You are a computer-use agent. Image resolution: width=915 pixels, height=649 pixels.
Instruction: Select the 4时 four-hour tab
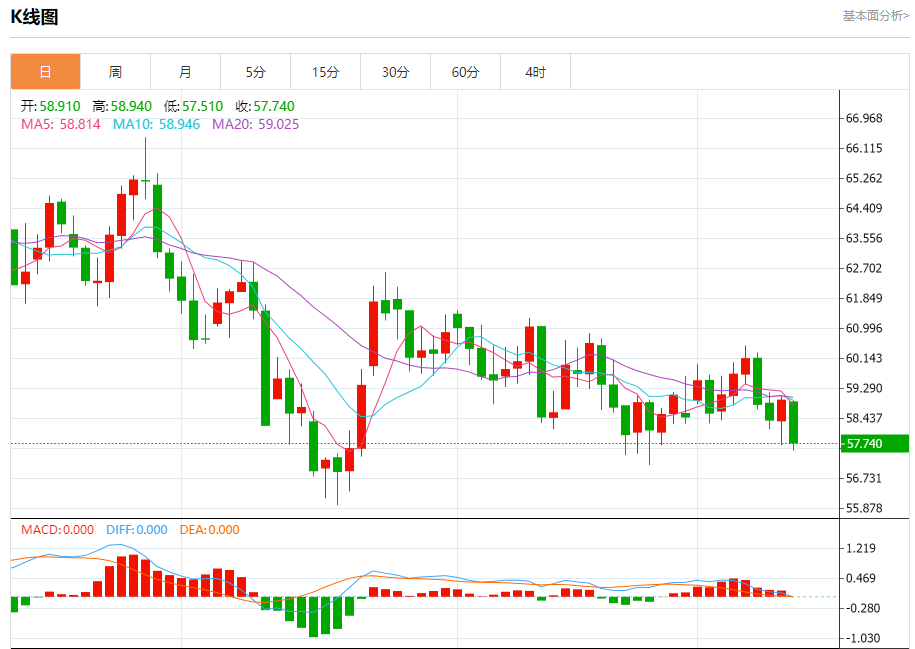[x=535, y=72]
